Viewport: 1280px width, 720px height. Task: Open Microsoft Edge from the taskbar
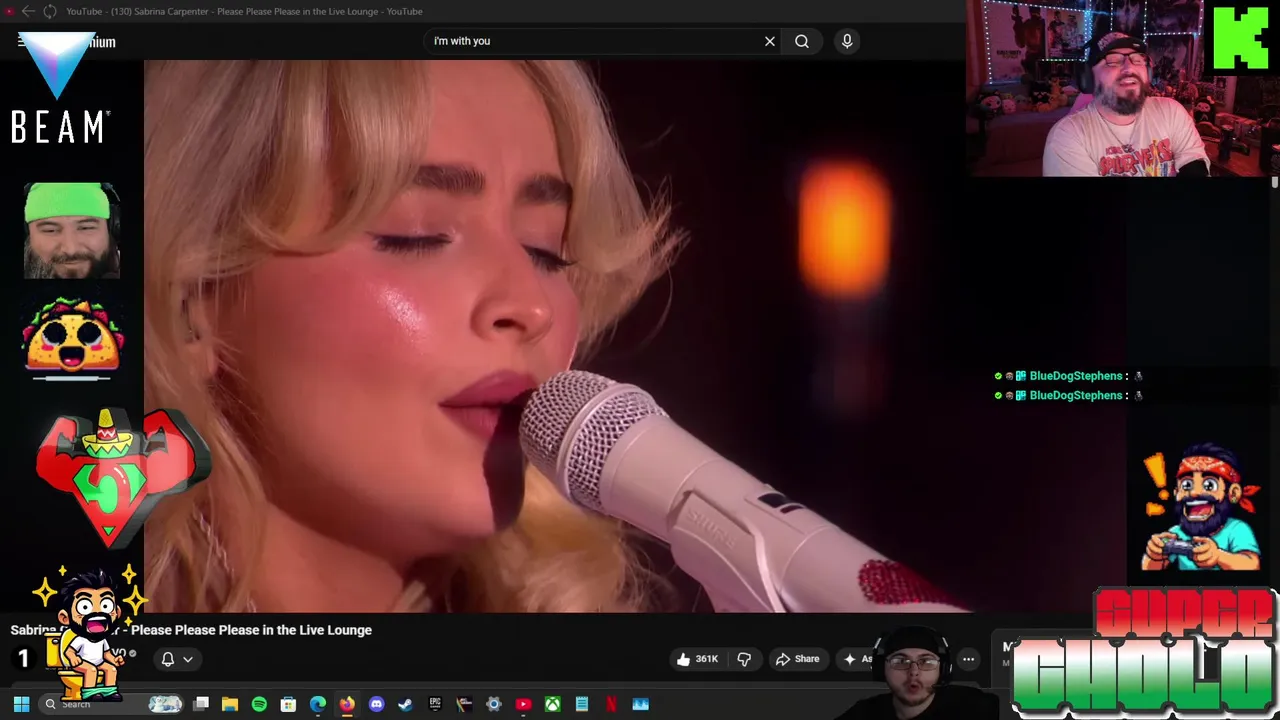click(x=318, y=704)
